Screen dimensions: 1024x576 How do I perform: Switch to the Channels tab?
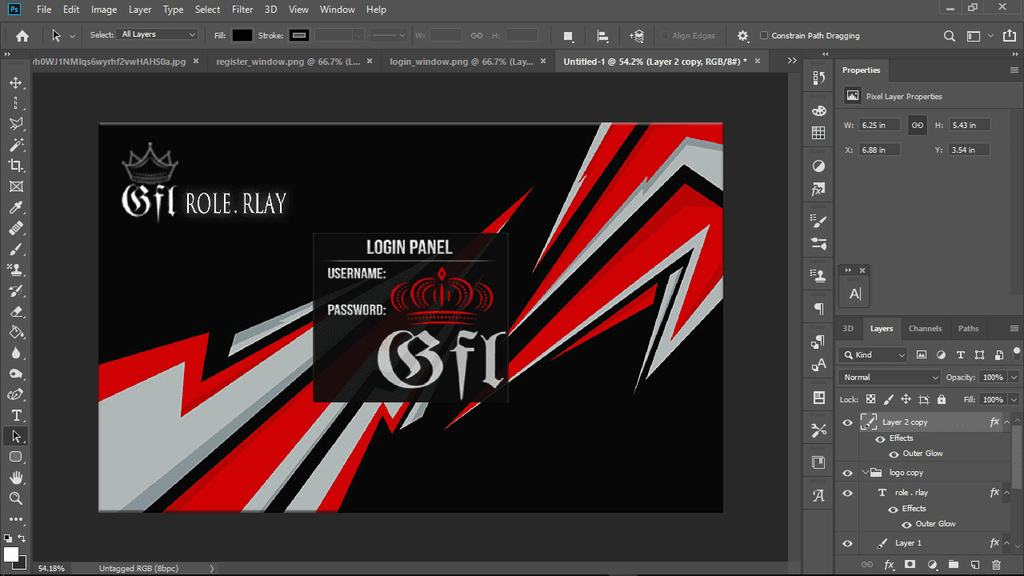point(924,328)
